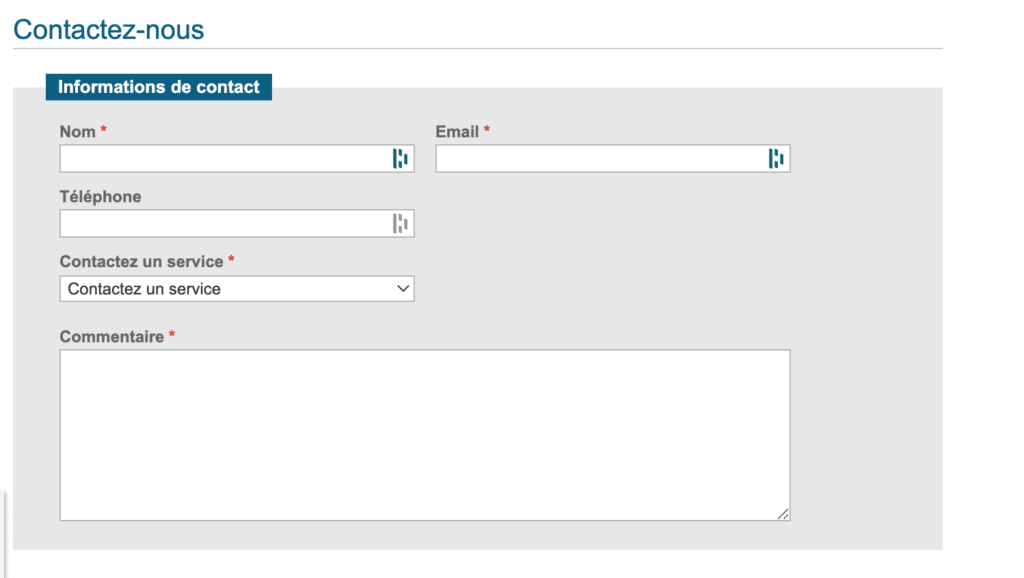The height and width of the screenshot is (578, 1024).
Task: Click the Nom field label
Action: pyautogui.click(x=78, y=132)
